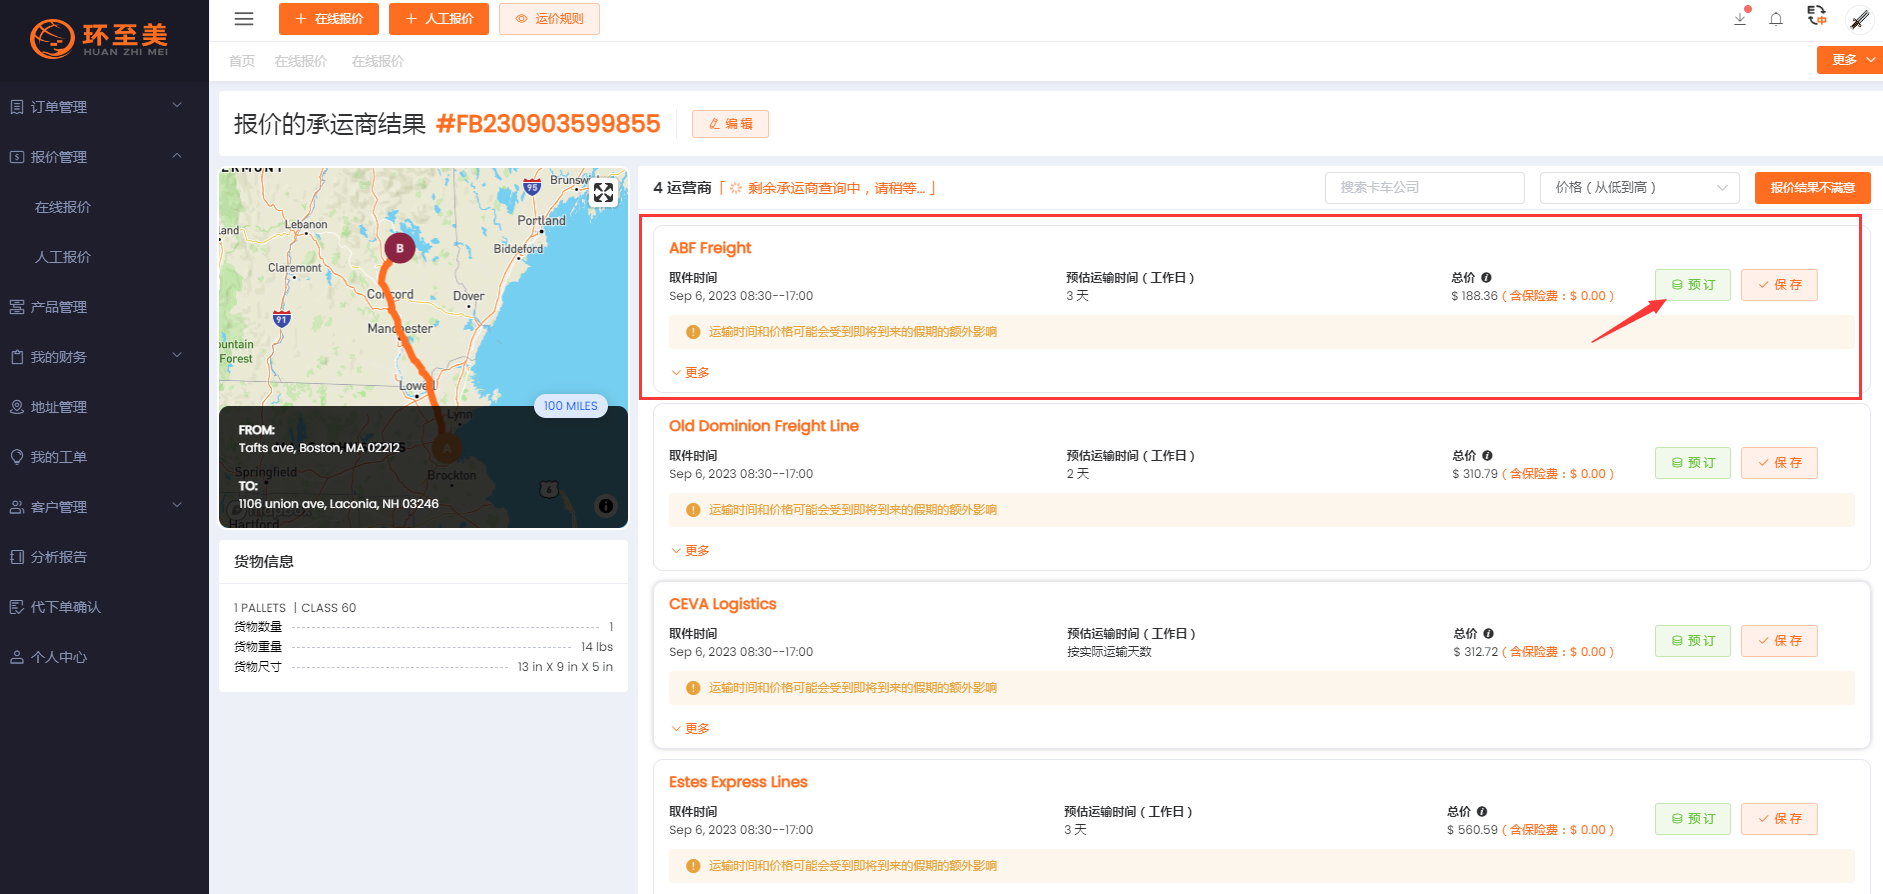Open 人工报价 in the sidebar
Viewport: 1883px width, 894px height.
click(x=63, y=257)
